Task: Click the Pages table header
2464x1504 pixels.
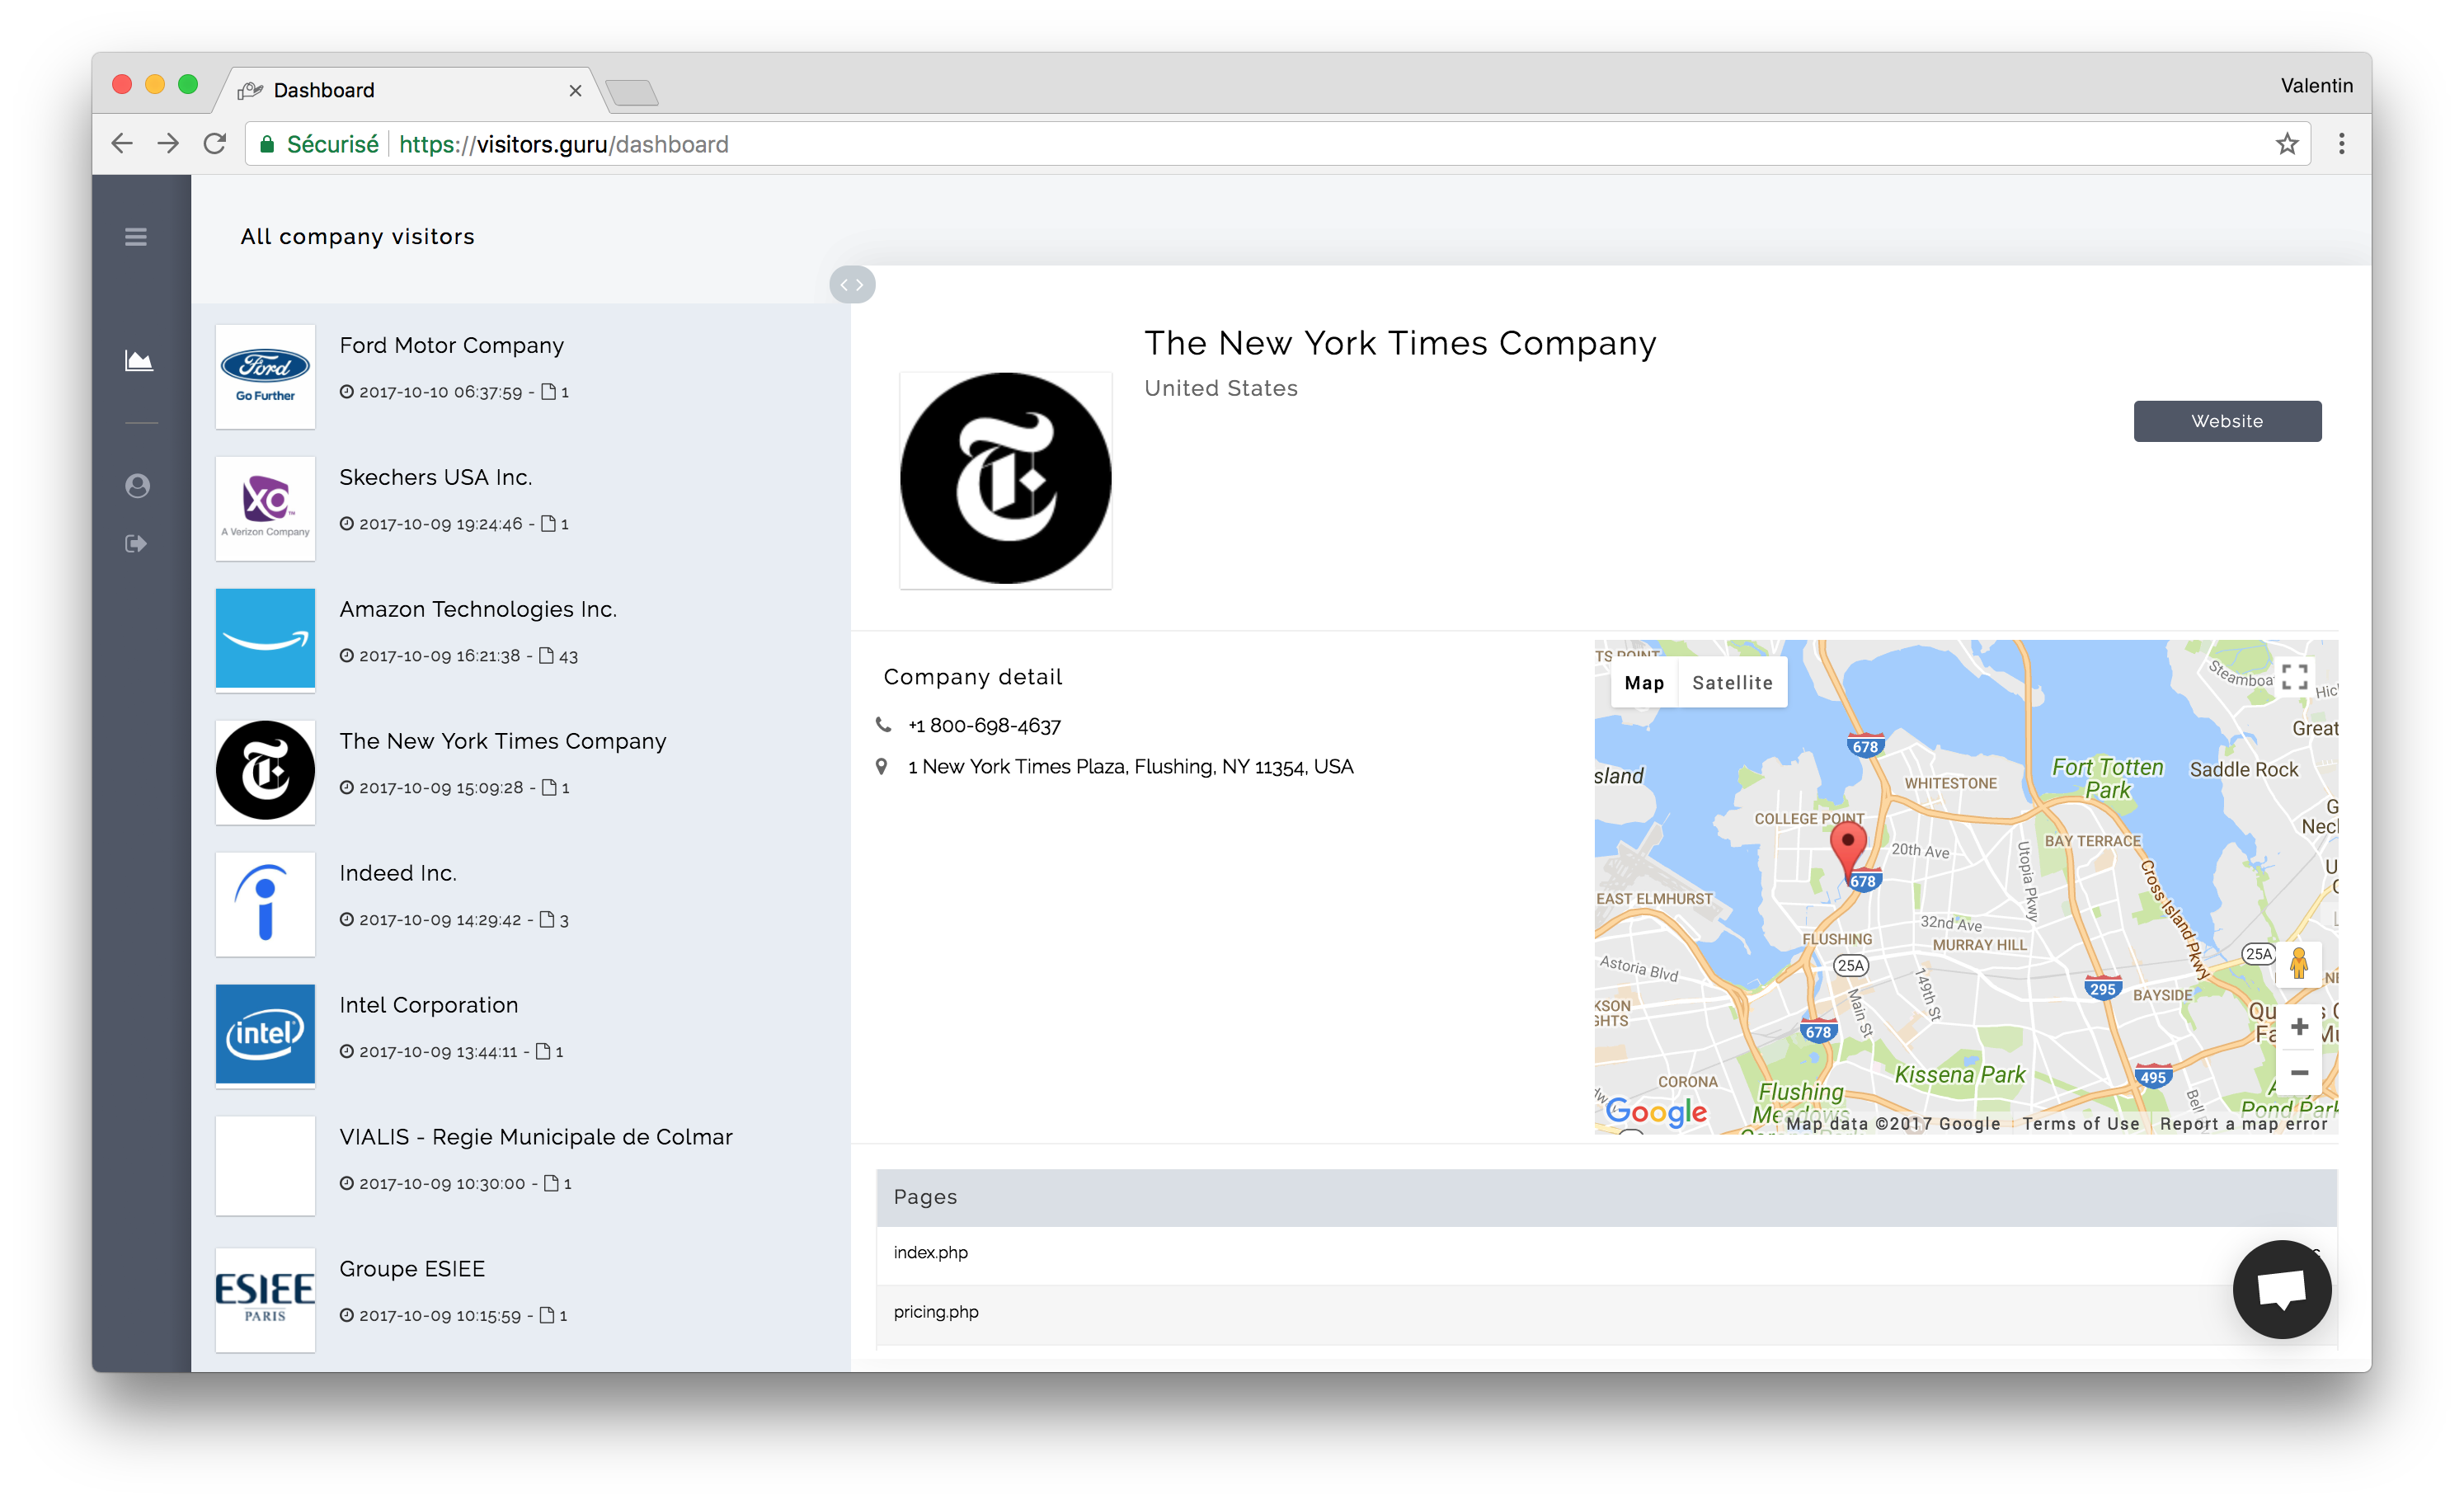Action: 1606,1197
